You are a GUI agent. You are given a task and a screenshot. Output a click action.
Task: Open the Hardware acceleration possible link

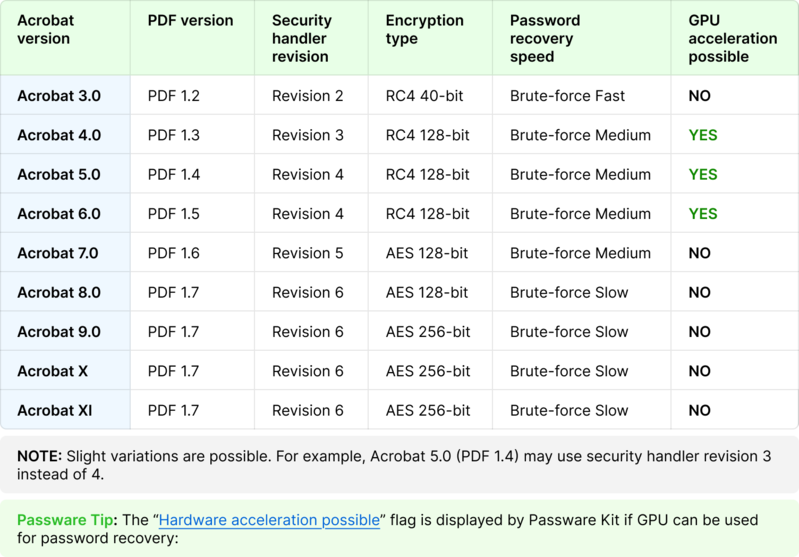269,520
